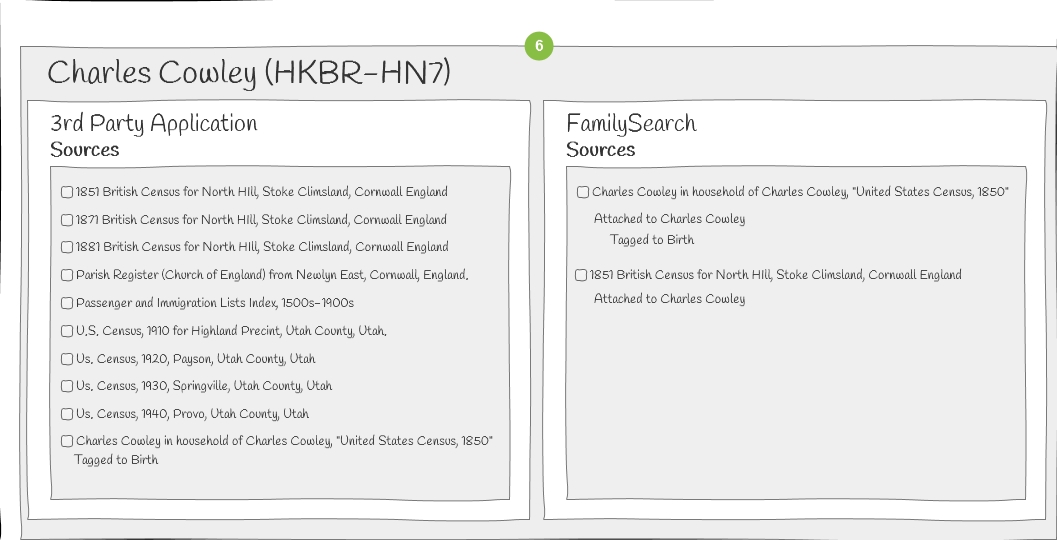The image size is (1057, 540).
Task: Click the Charles Cowley (HKBR-HN7) heading
Action: pos(249,73)
